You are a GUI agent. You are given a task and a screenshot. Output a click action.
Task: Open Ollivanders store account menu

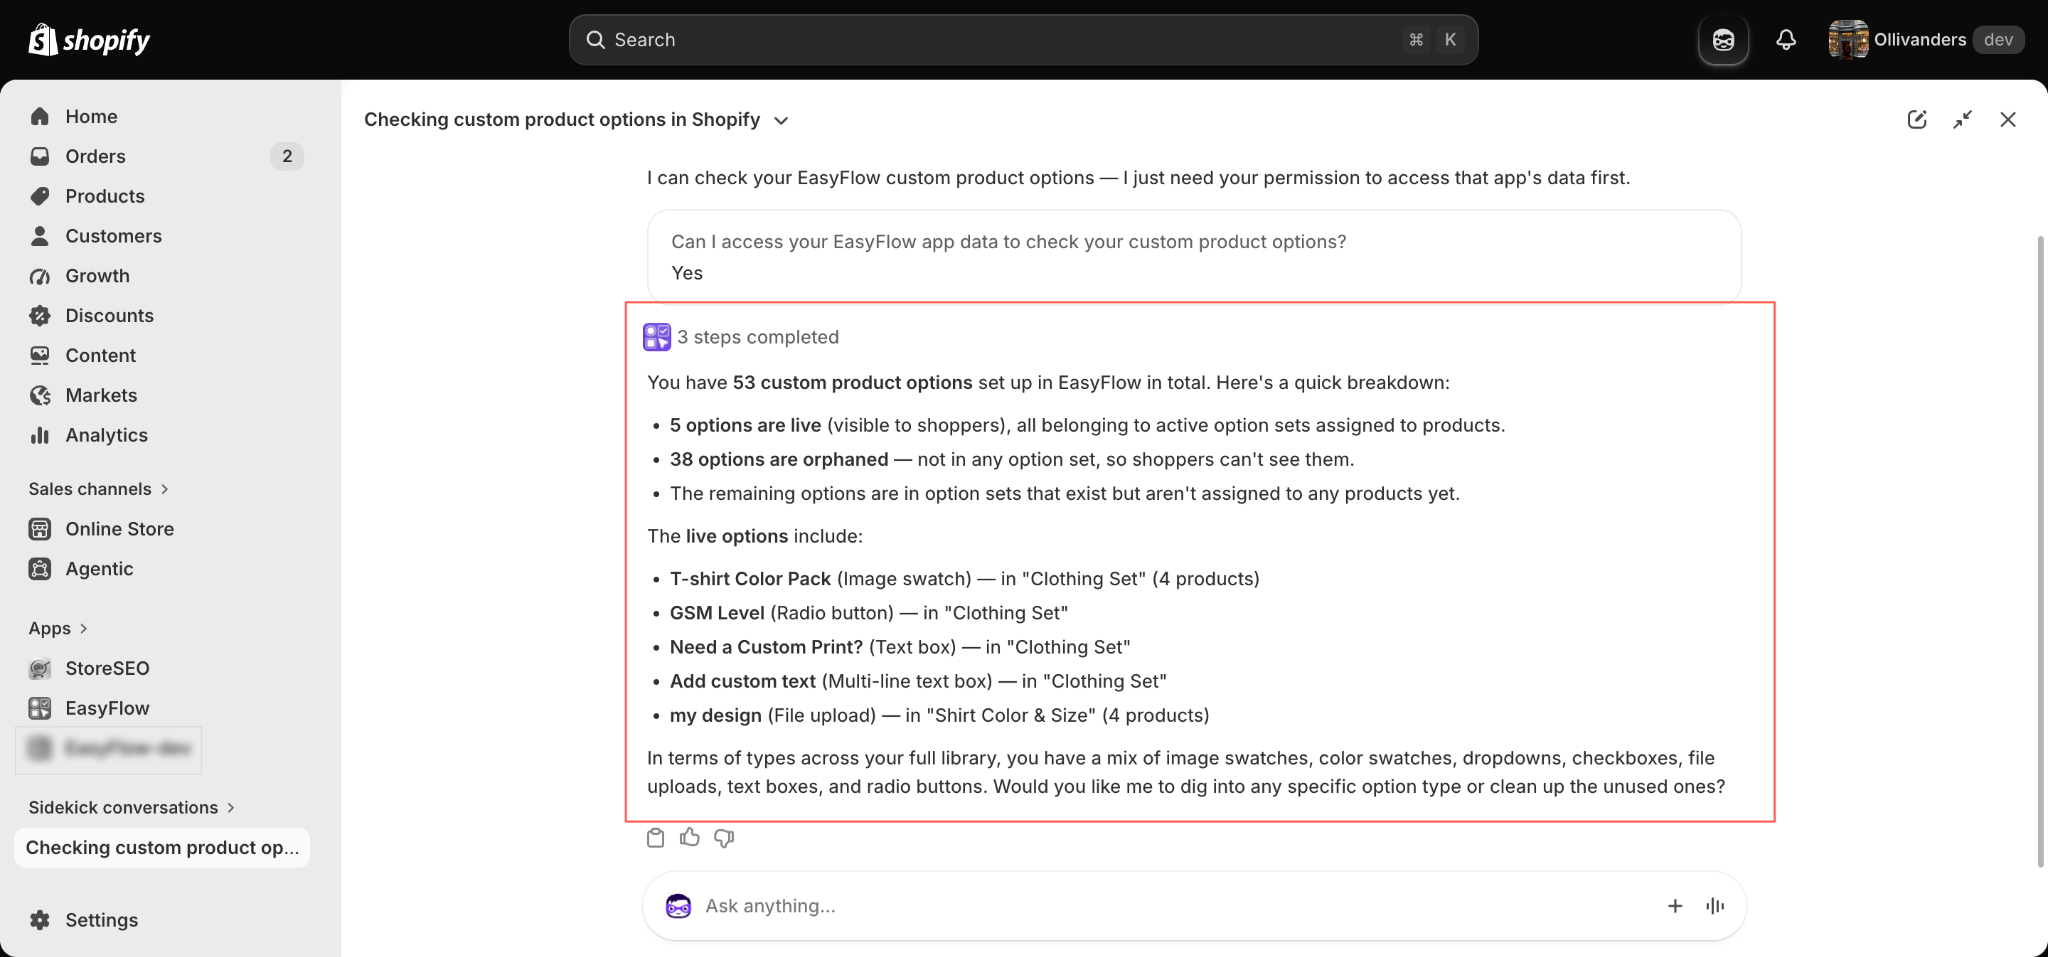click(1926, 40)
